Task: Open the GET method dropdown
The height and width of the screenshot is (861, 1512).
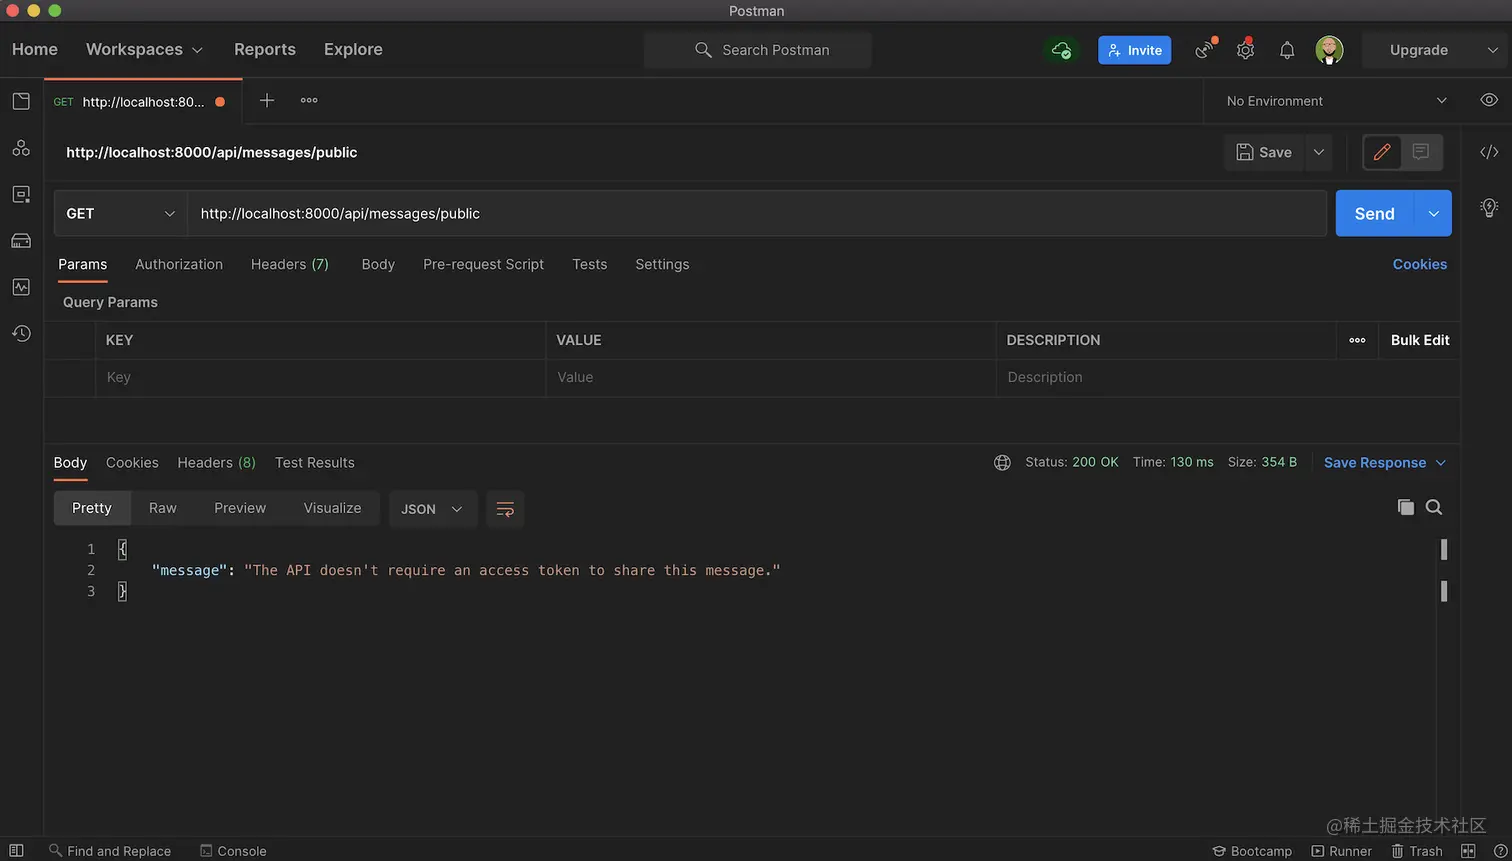Action: coord(120,213)
